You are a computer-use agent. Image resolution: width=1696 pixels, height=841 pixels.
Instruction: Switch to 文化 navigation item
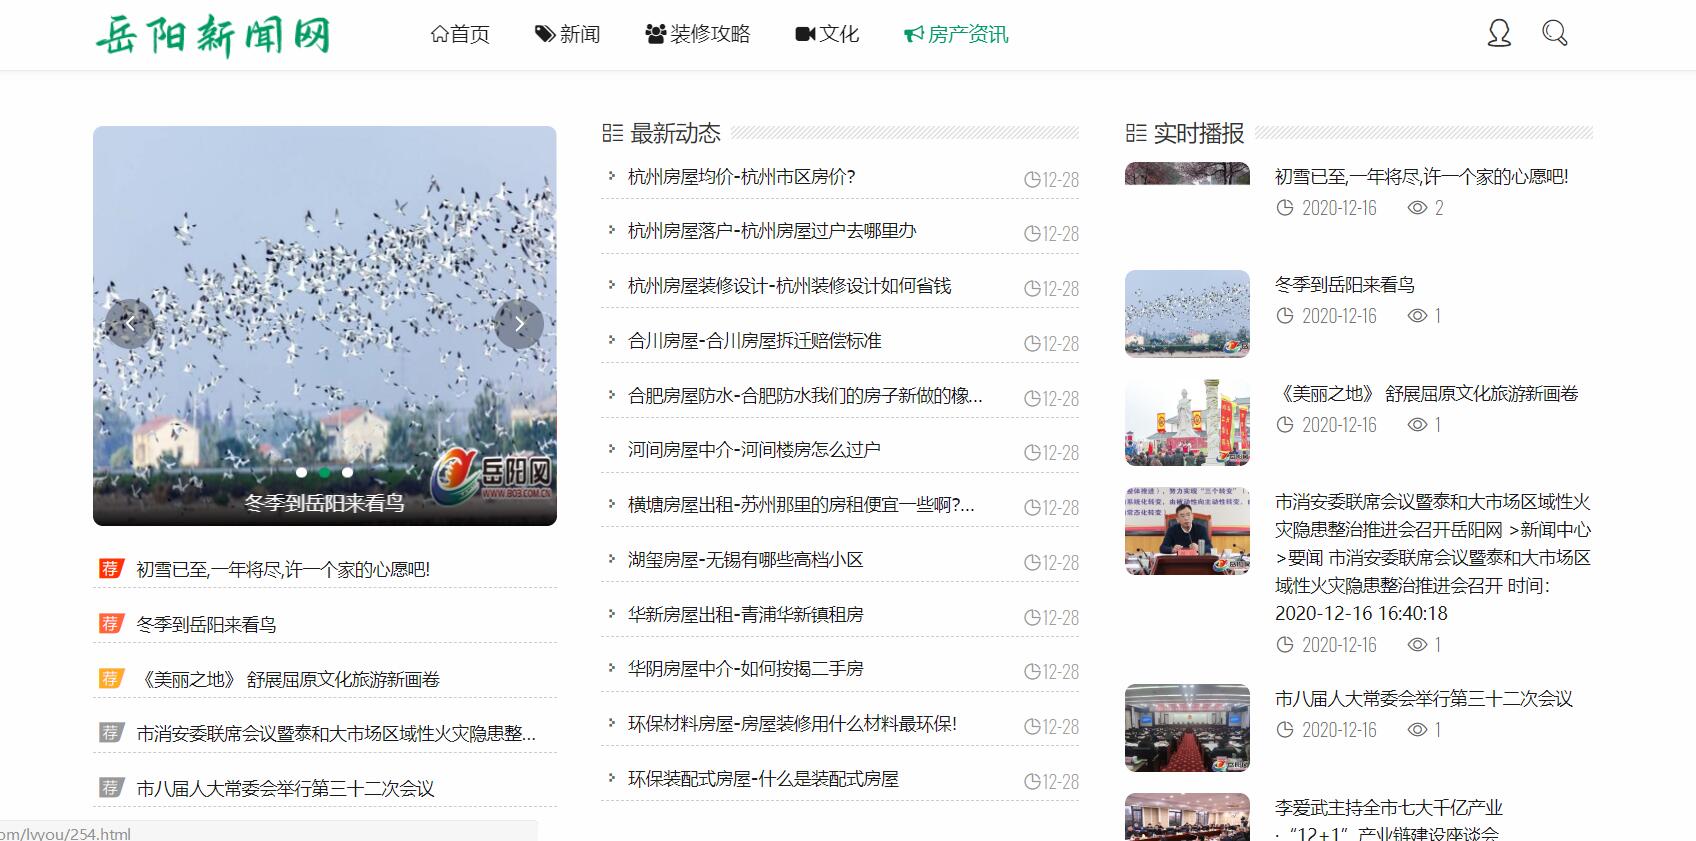827,35
